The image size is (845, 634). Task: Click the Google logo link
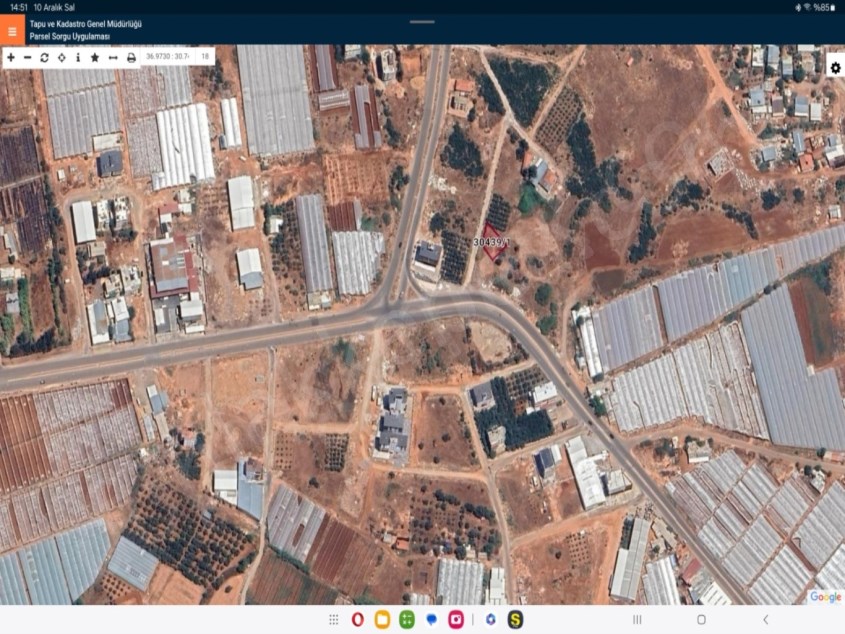[x=825, y=596]
